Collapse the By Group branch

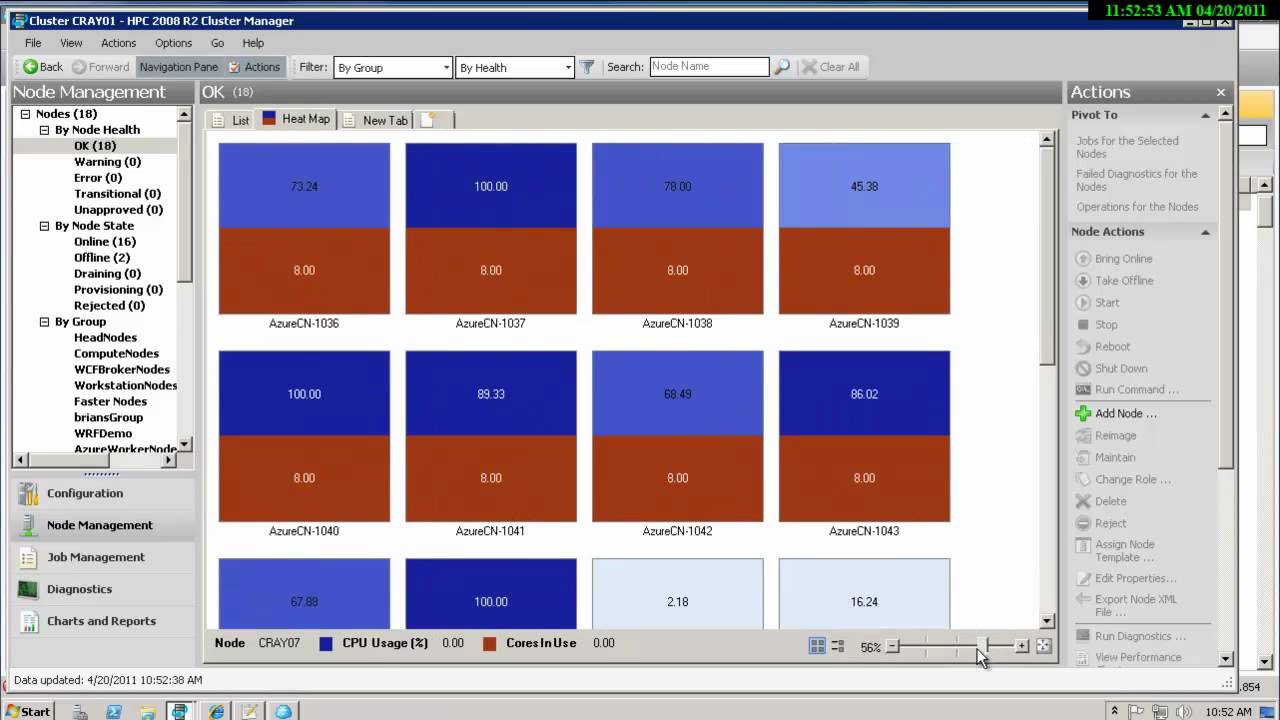[x=44, y=322]
